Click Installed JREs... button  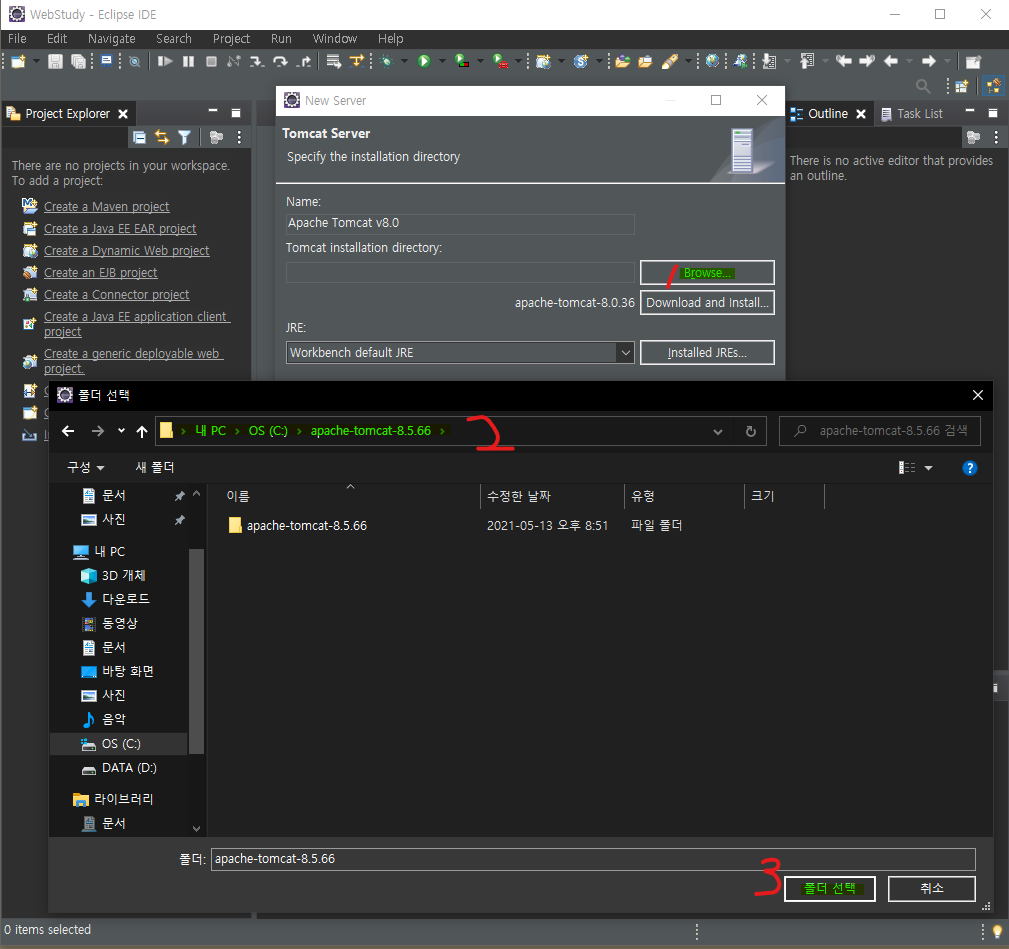coord(707,353)
